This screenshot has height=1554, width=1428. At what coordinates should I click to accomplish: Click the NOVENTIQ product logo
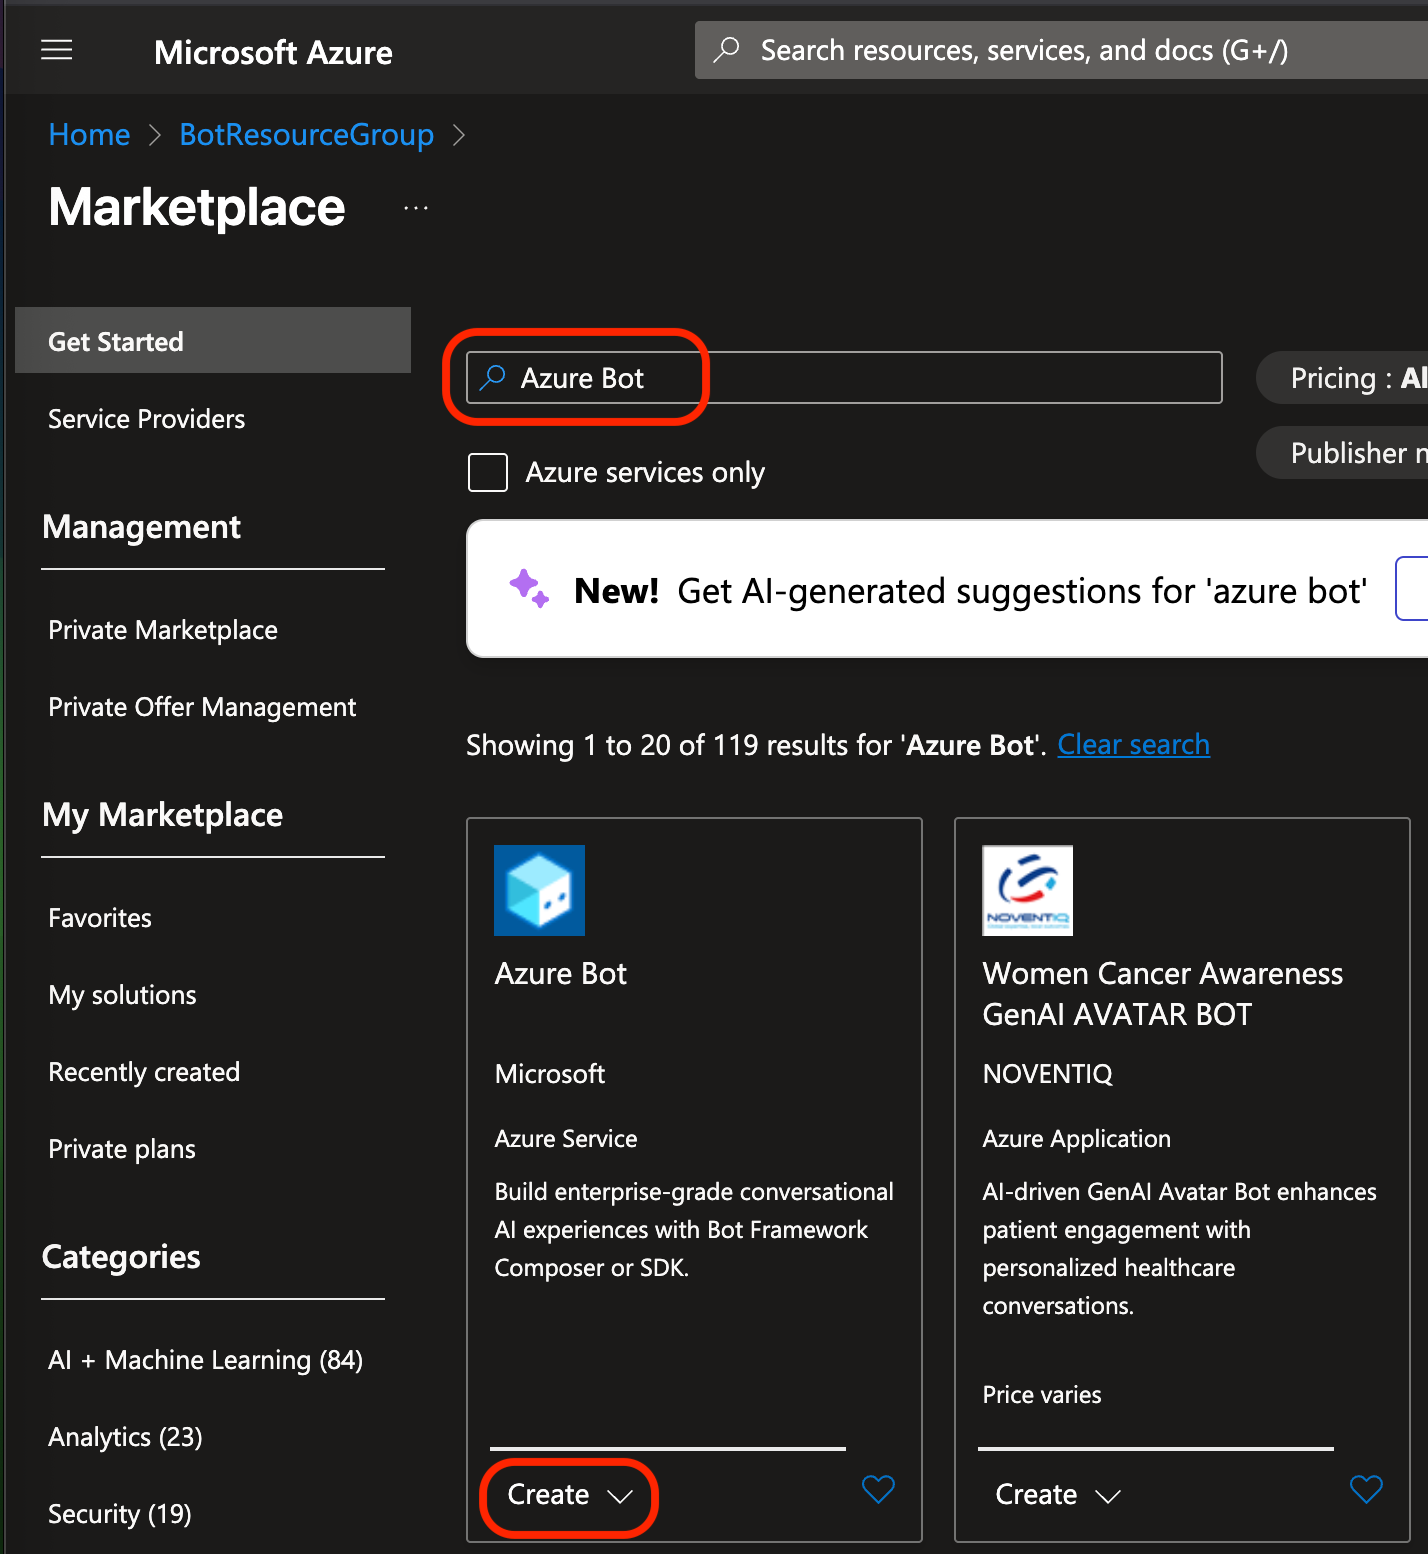pyautogui.click(x=1027, y=890)
